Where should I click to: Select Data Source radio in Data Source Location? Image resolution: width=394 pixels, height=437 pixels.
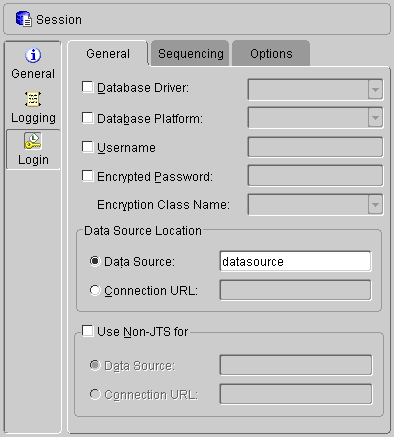click(95, 261)
